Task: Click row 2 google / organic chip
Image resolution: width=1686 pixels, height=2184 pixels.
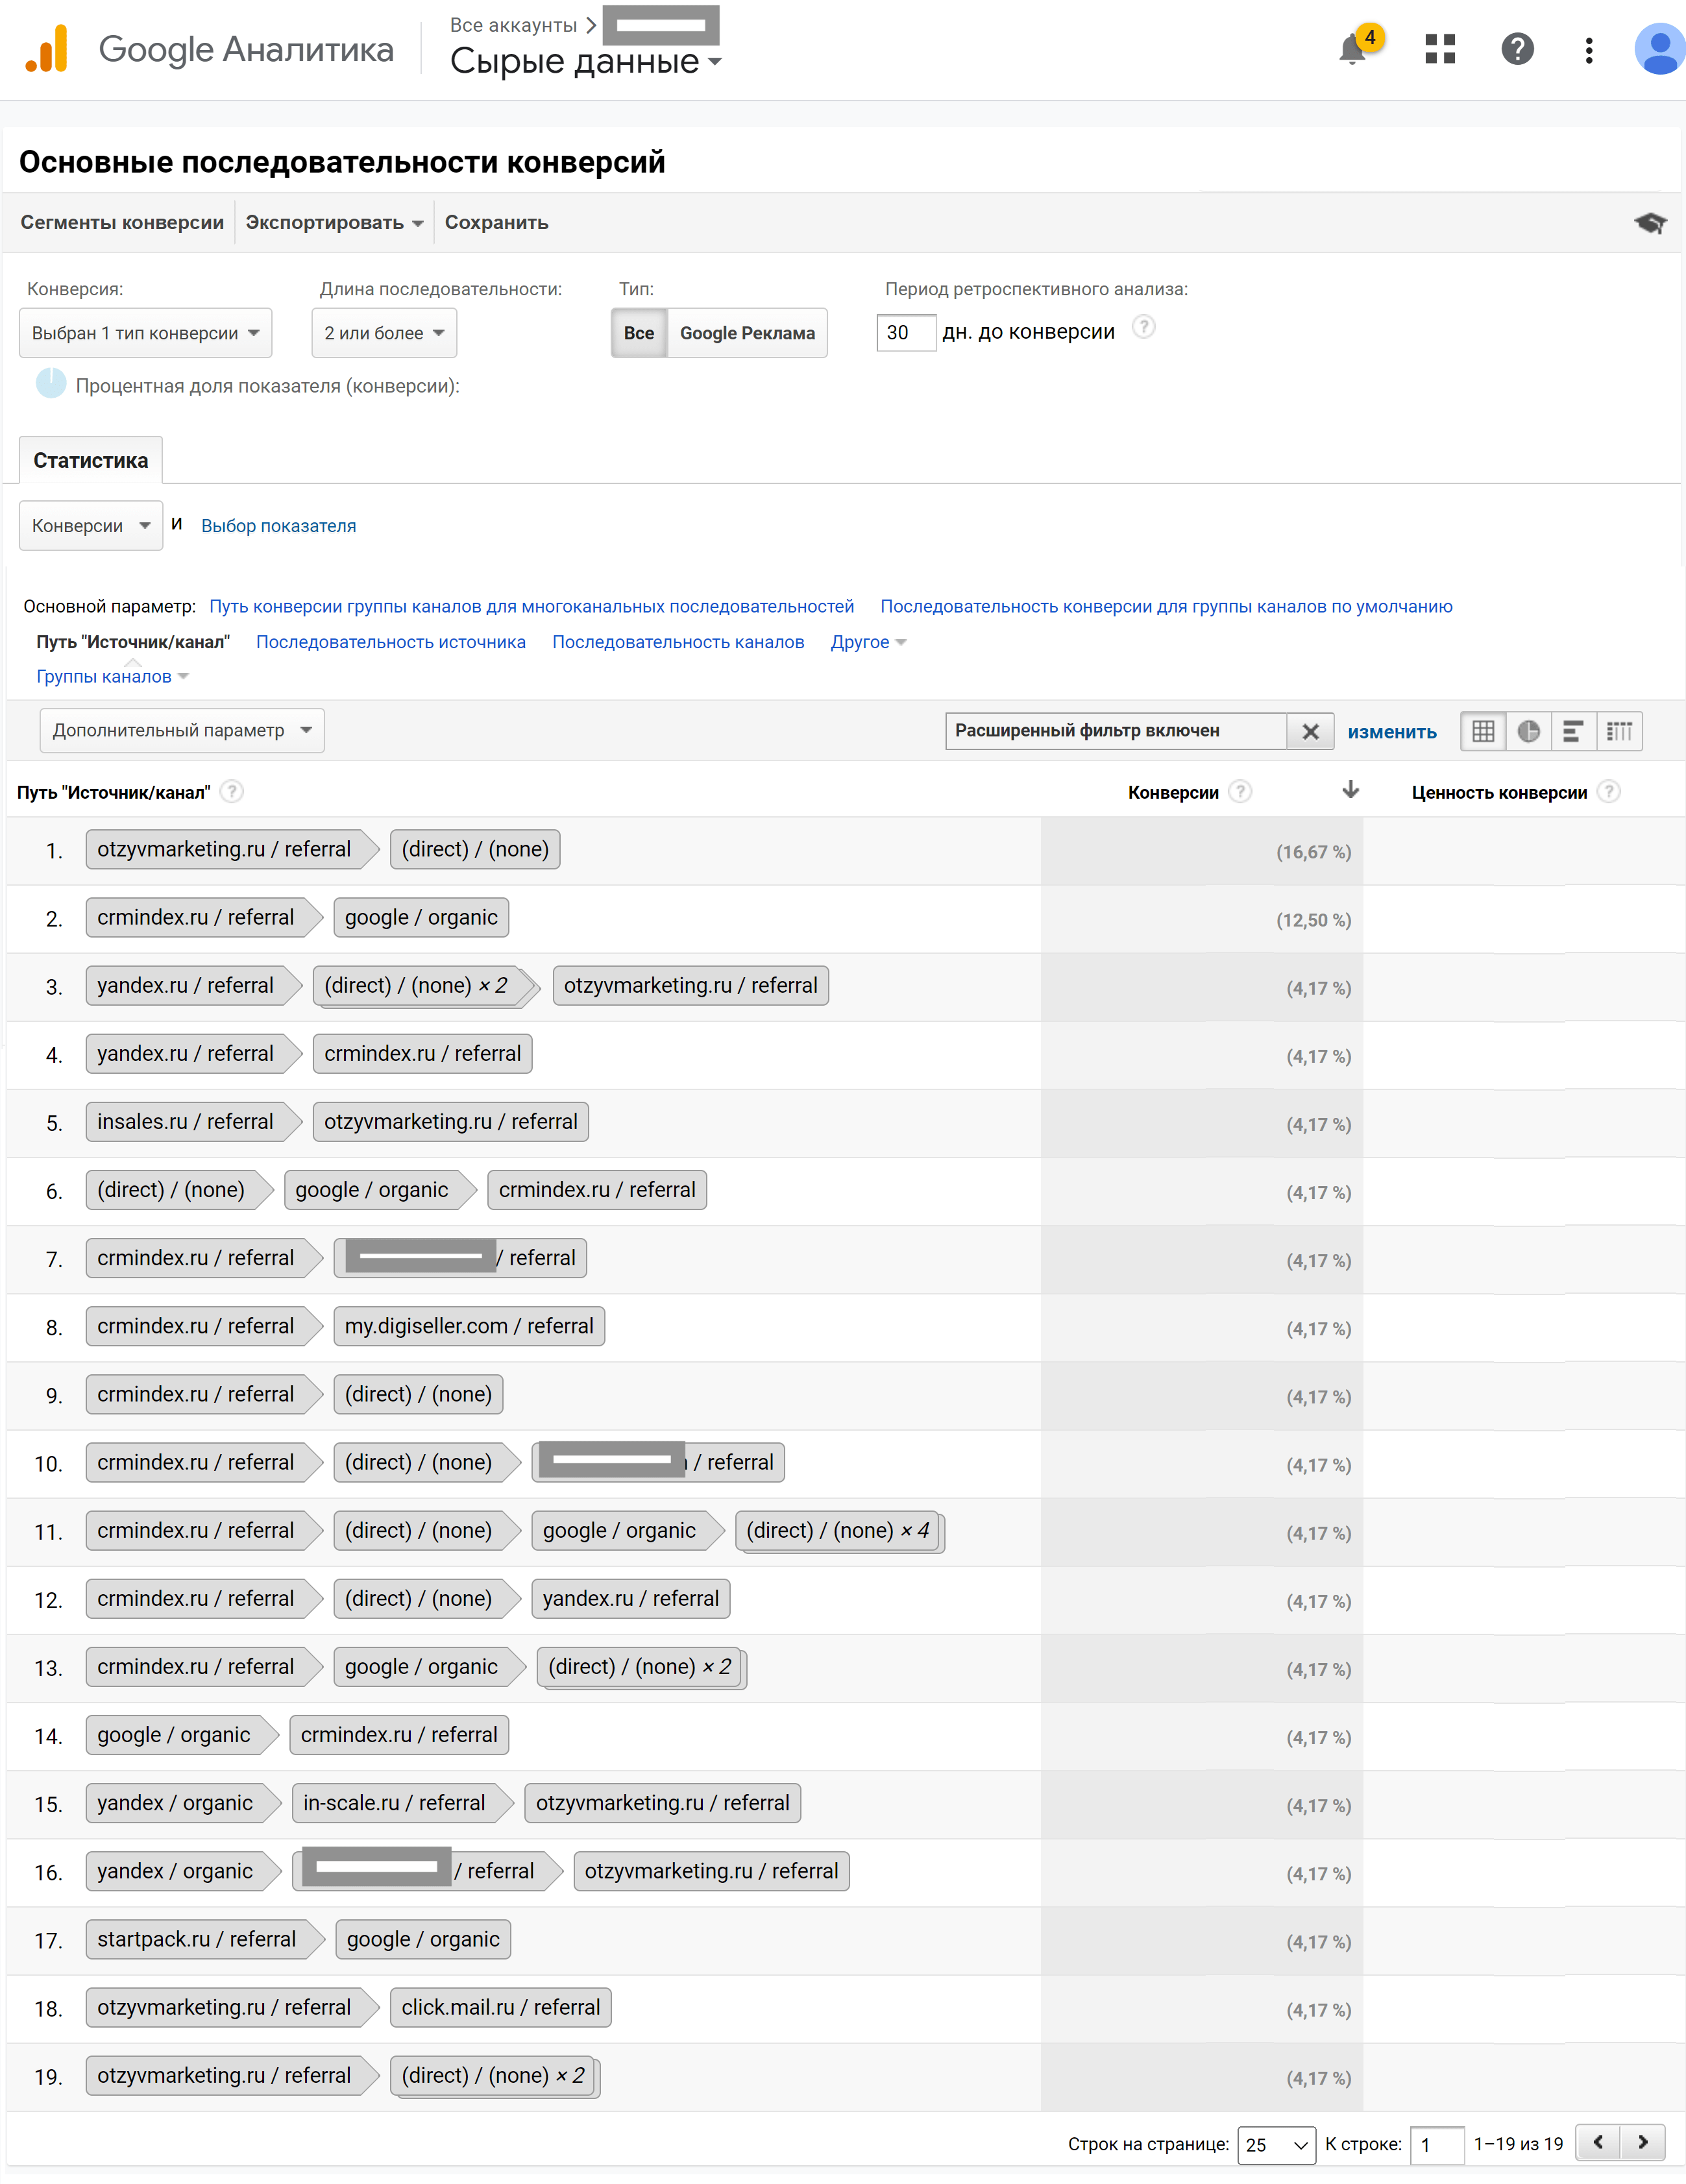Action: (421, 917)
